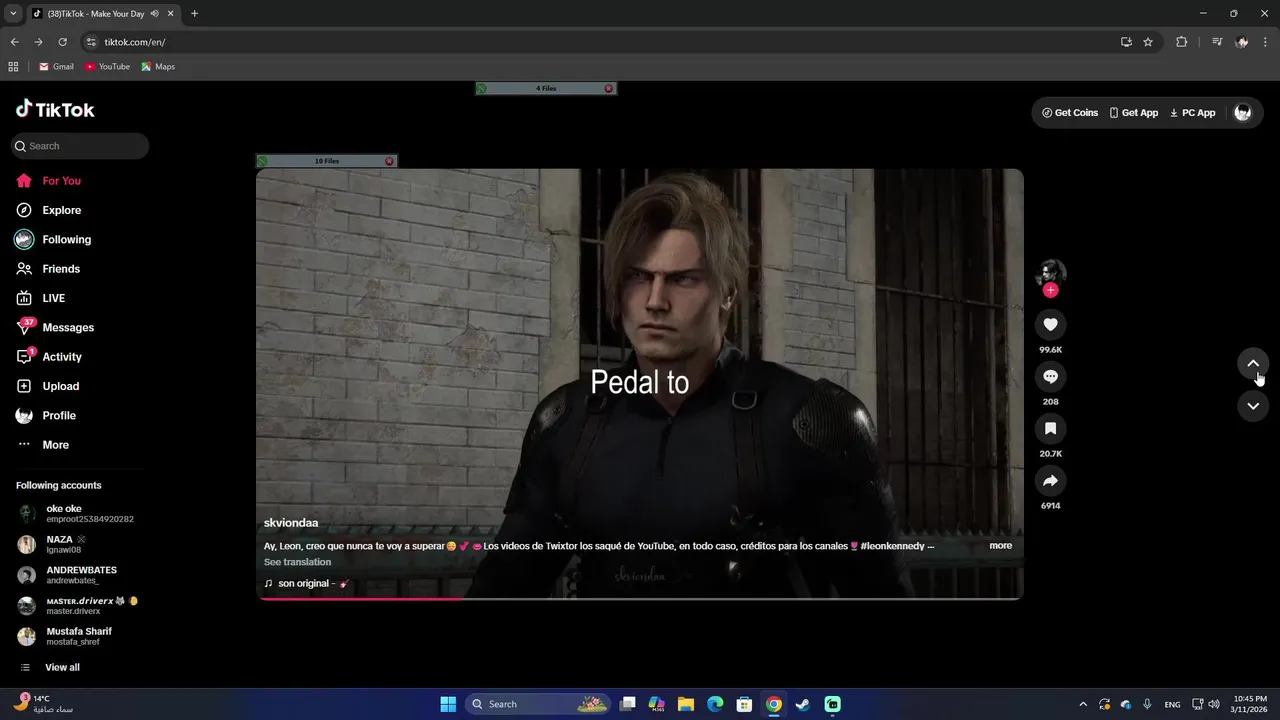Viewport: 1280px width, 720px height.
Task: Open Chrome's three-dot menu
Action: (x=1265, y=42)
